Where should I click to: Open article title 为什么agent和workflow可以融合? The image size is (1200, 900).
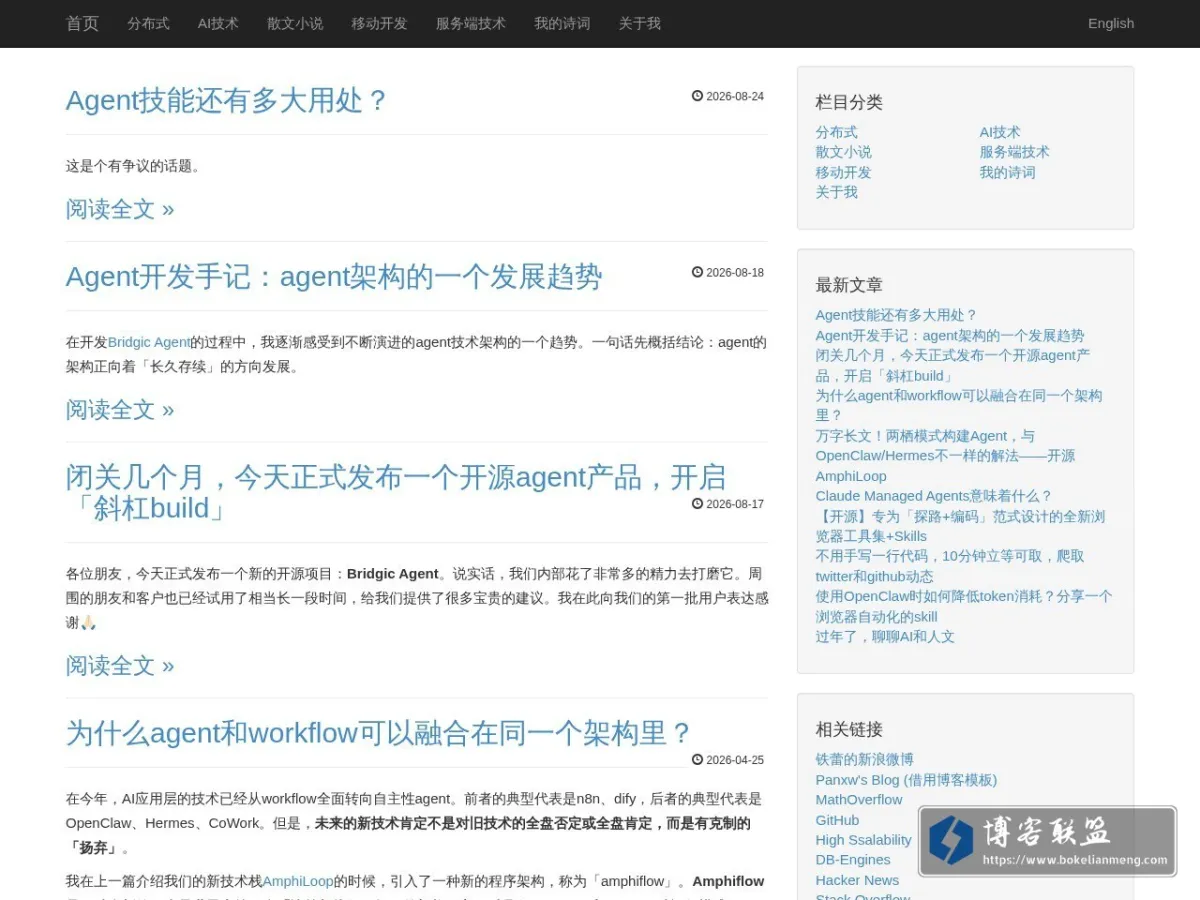click(x=380, y=732)
